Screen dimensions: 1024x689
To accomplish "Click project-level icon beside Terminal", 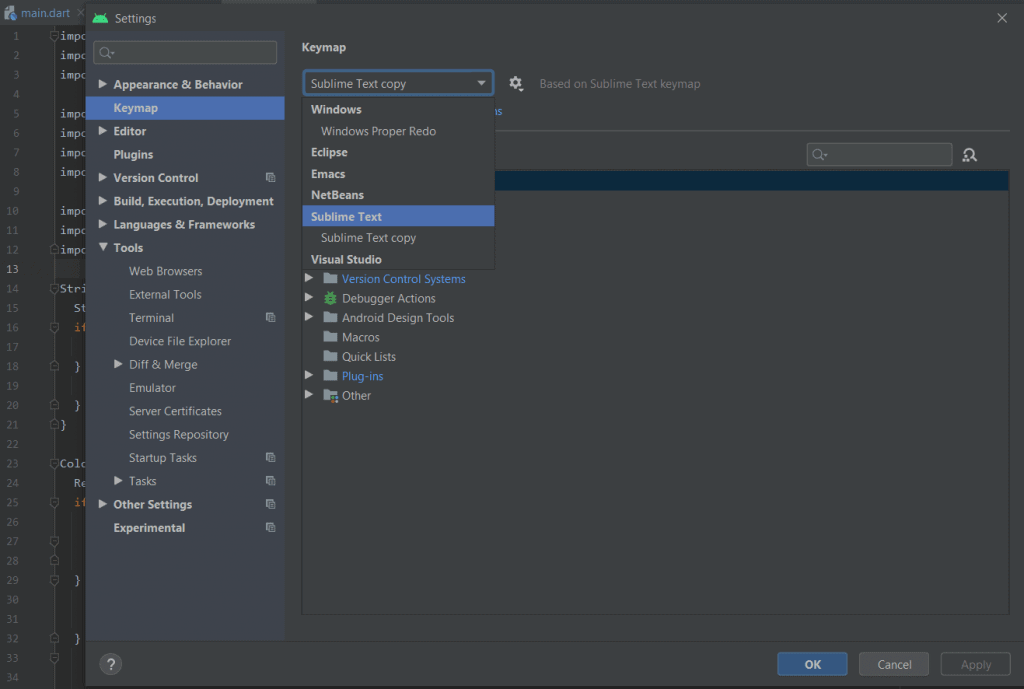I will [270, 317].
